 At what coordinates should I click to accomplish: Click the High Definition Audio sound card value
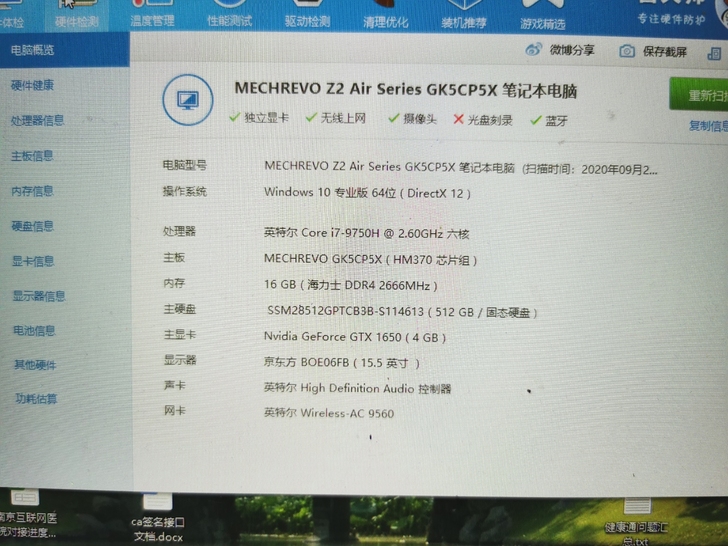click(x=357, y=388)
